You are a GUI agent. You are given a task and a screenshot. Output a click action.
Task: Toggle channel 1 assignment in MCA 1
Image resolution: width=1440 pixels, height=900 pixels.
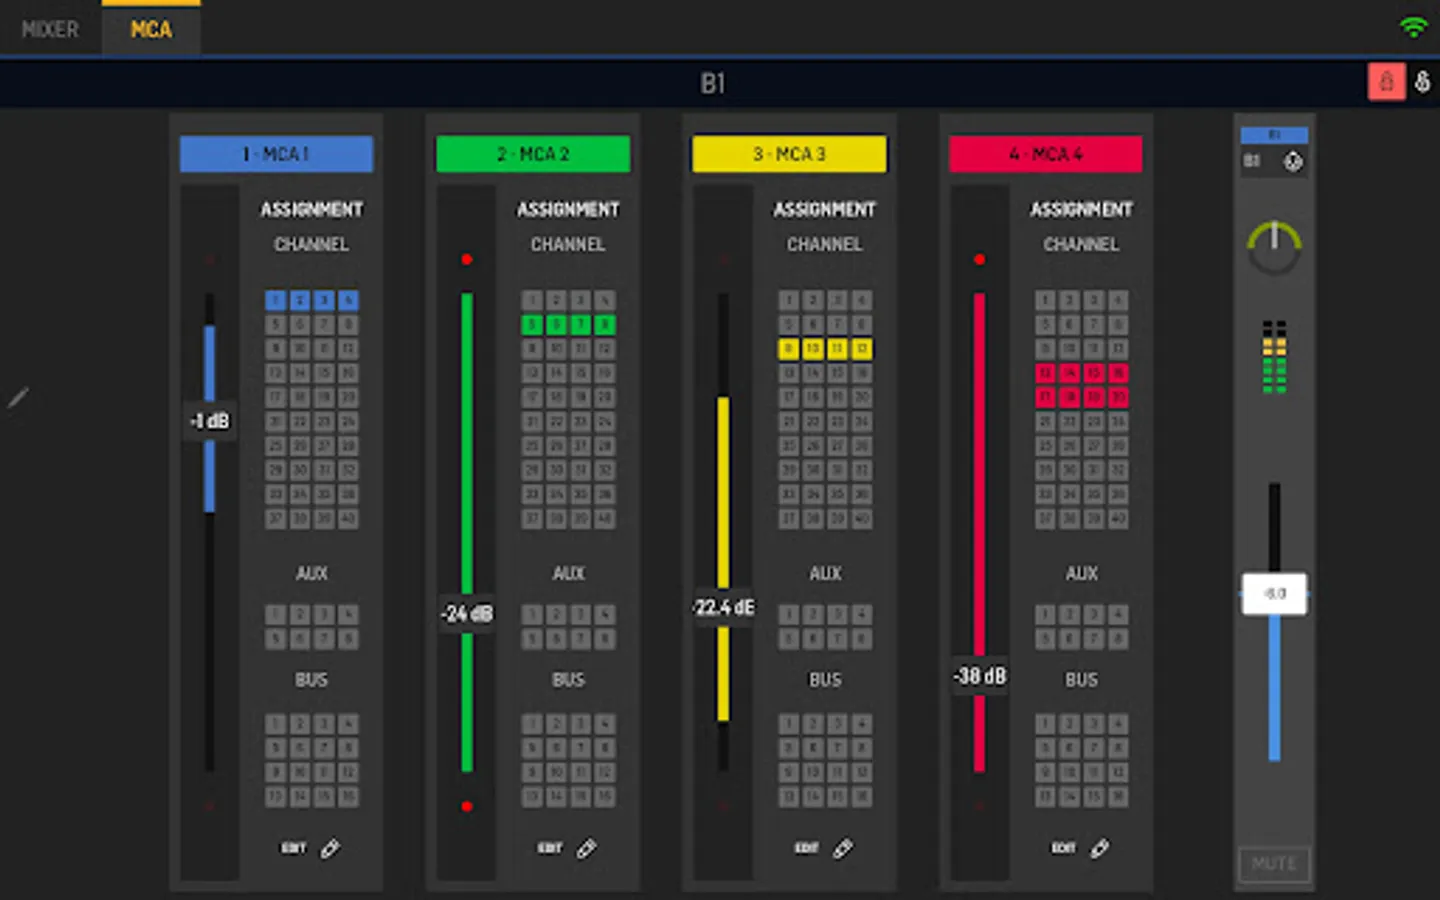[275, 300]
